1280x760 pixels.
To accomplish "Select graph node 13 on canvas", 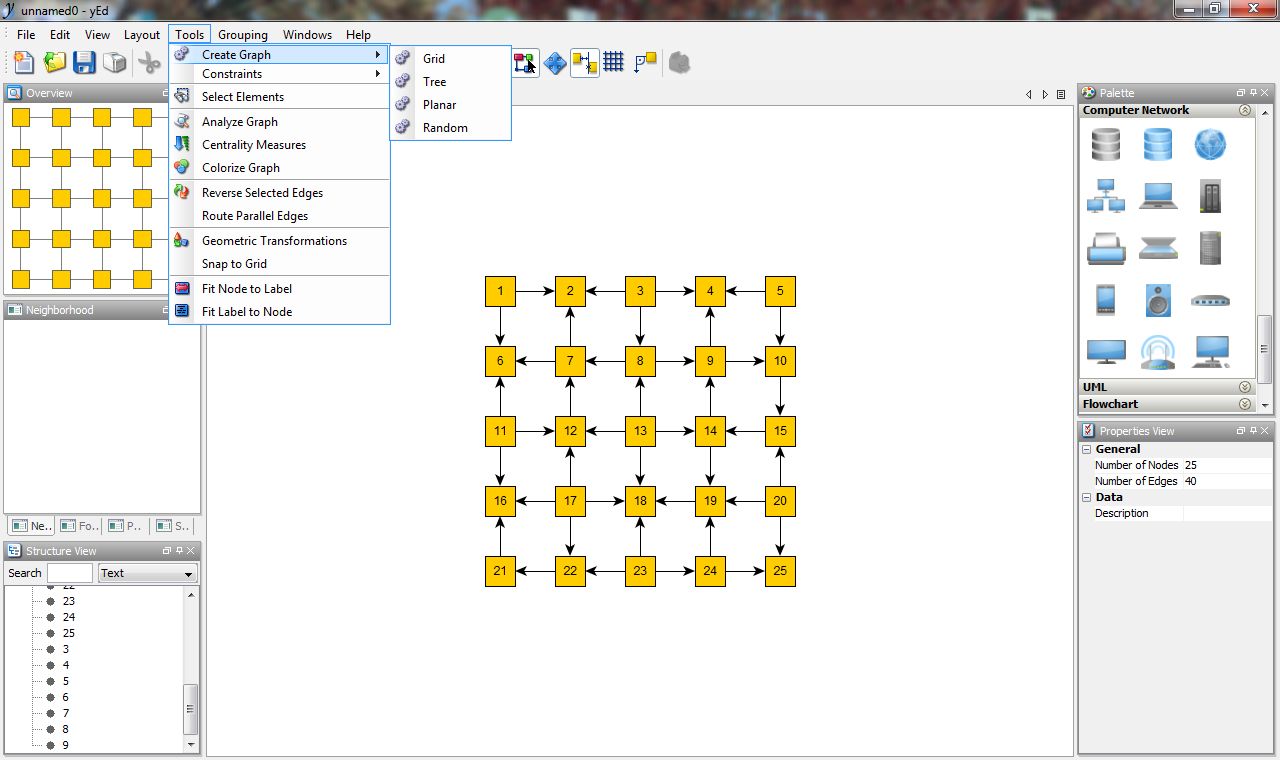I will coord(640,431).
